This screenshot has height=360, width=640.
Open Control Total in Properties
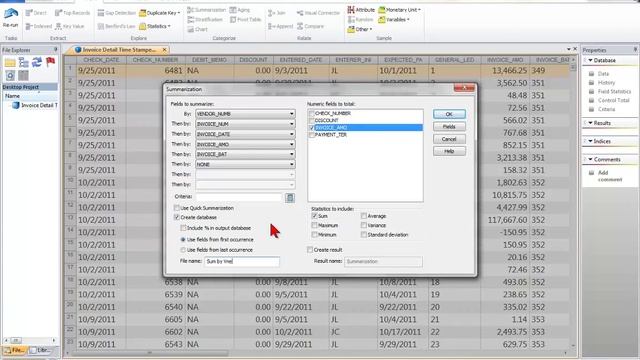point(613,100)
